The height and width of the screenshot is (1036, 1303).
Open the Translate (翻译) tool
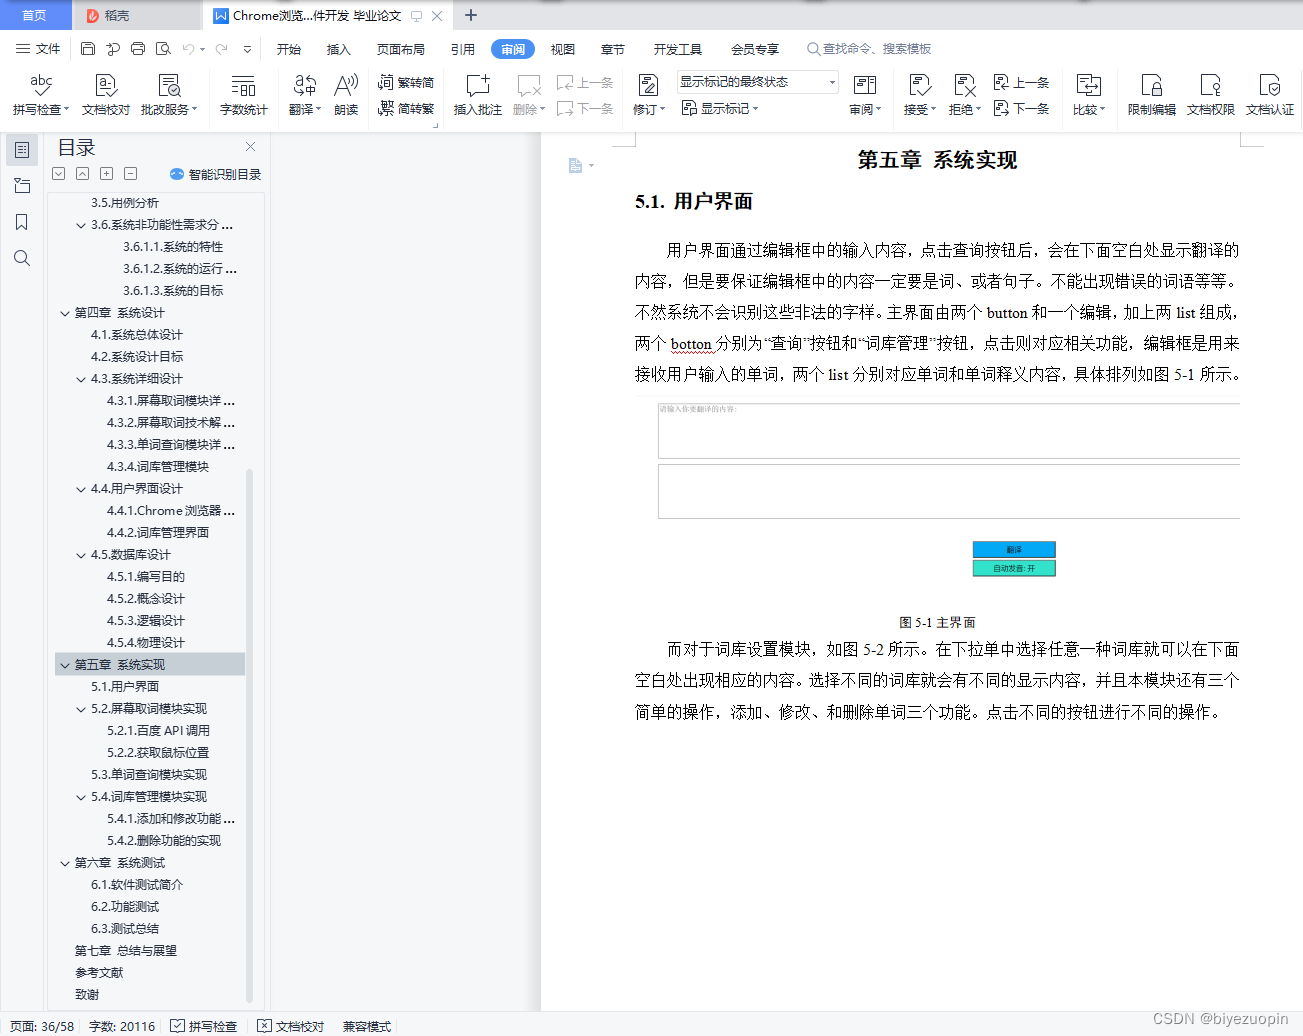tap(305, 95)
